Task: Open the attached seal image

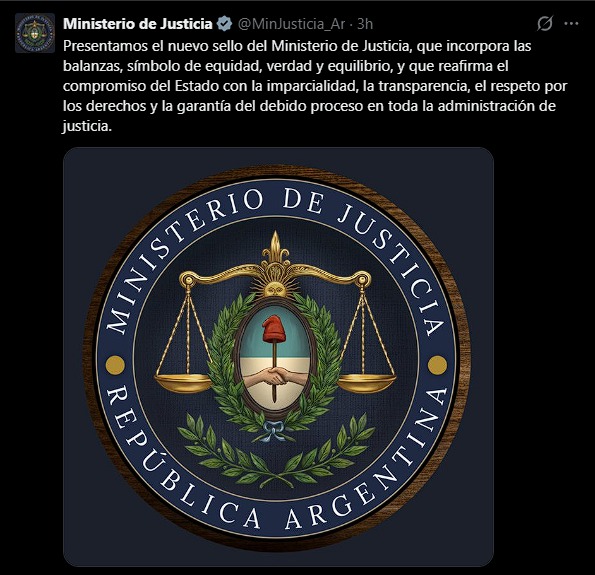Action: 278,357
